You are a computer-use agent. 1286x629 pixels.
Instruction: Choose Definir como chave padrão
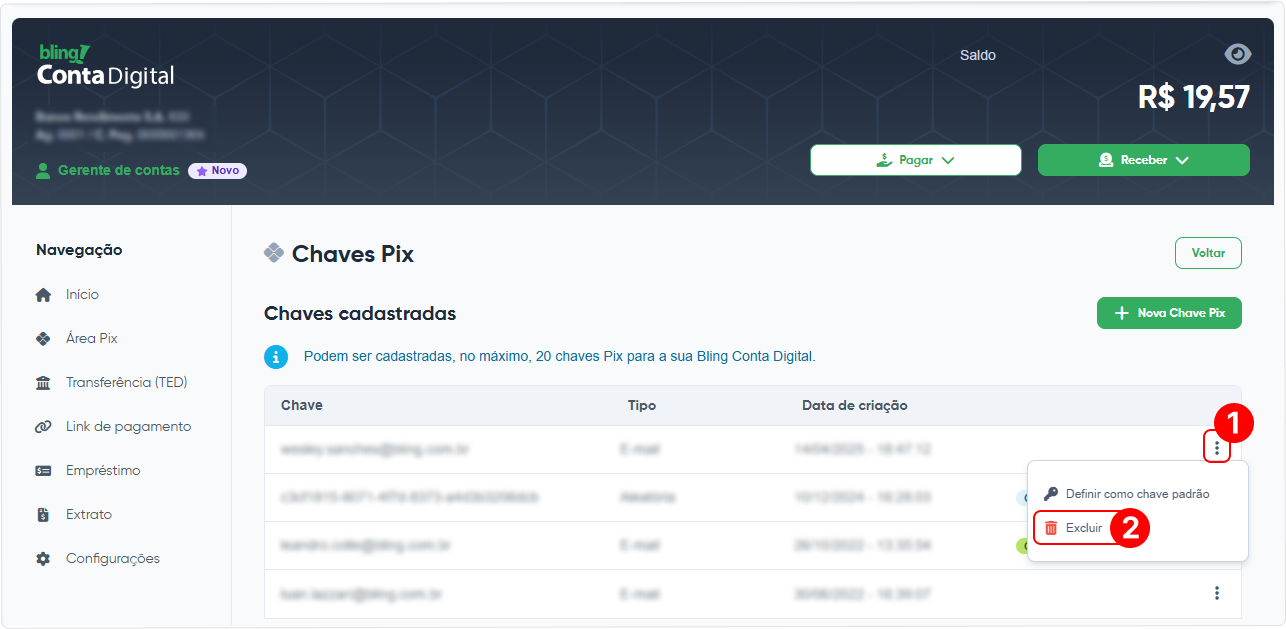1127,494
